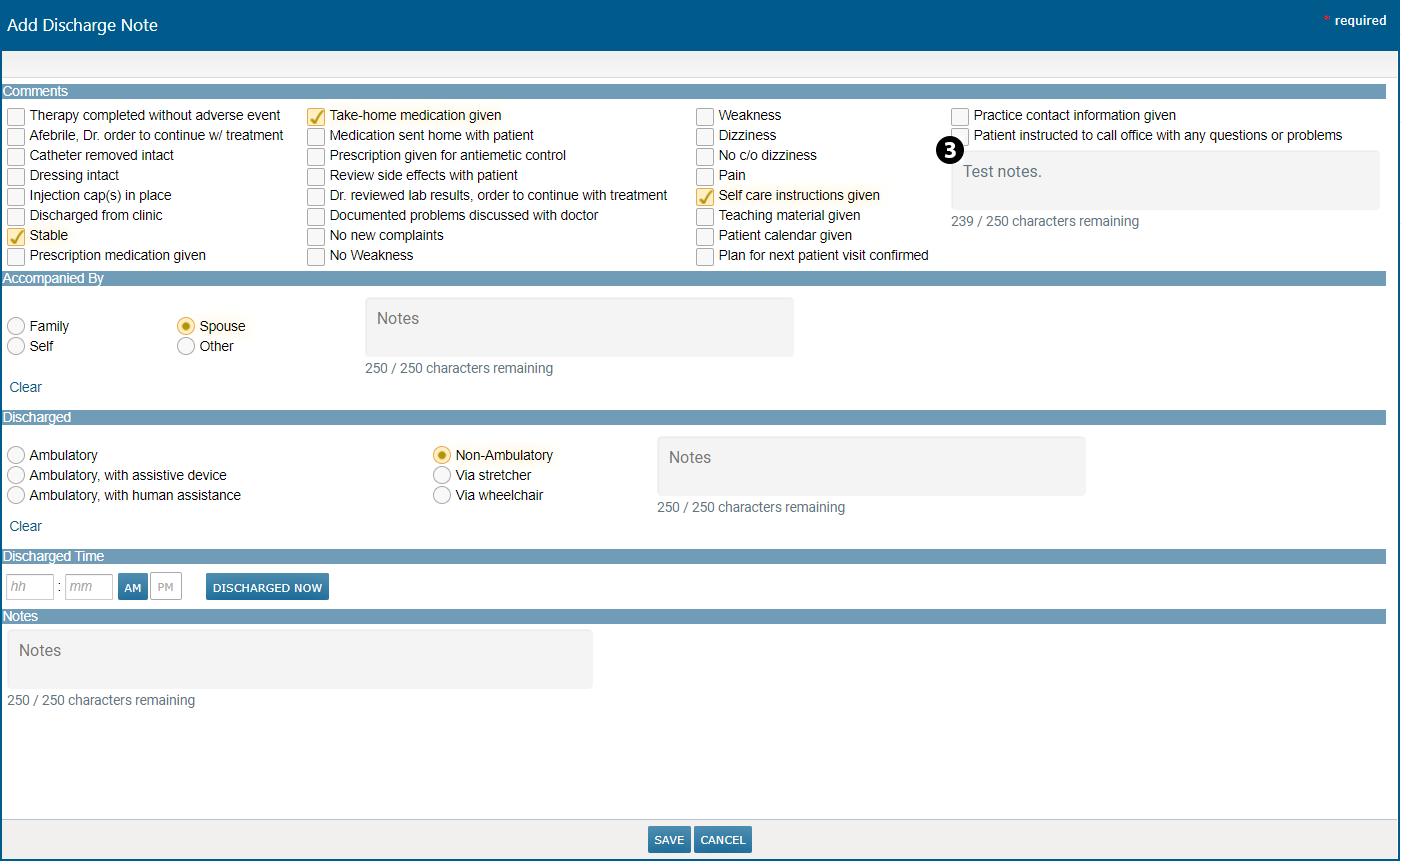
Task: Uncheck Self care instructions given
Action: pyautogui.click(x=705, y=197)
